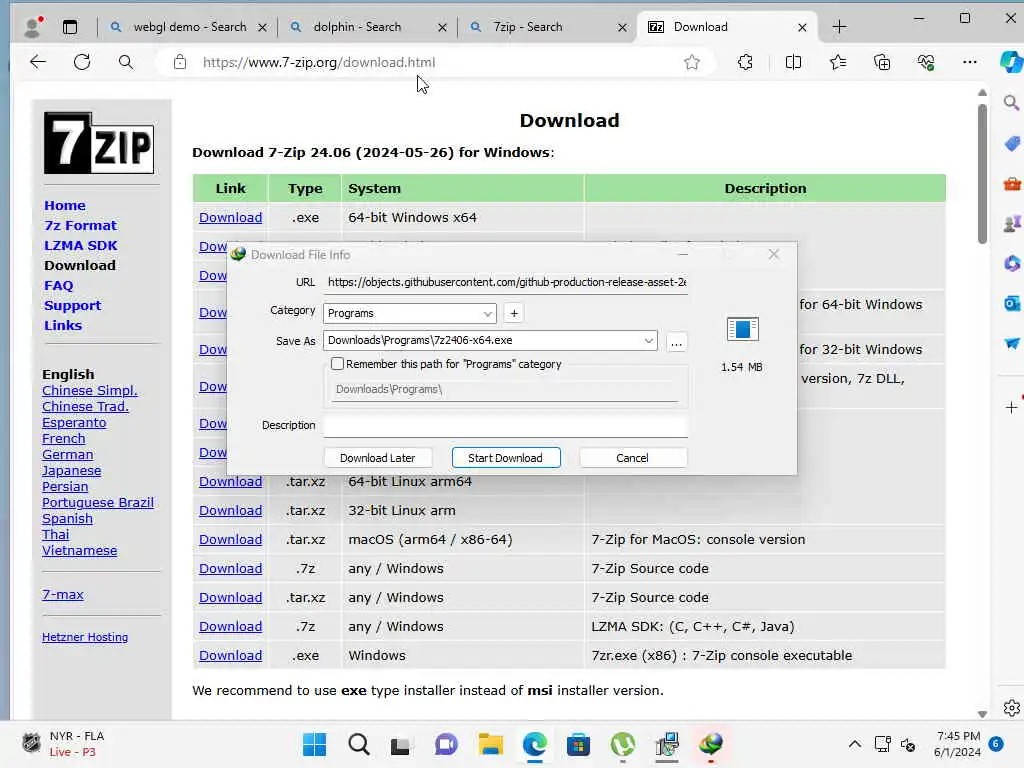Image resolution: width=1024 pixels, height=768 pixels.
Task: Add a sidebar app with plus icon
Action: (x=1011, y=408)
